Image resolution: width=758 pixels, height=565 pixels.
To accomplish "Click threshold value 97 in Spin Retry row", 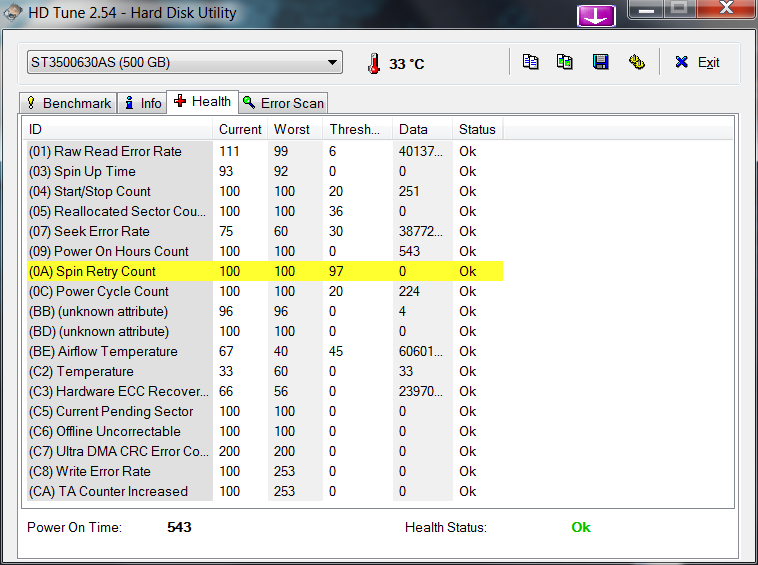I will click(336, 271).
